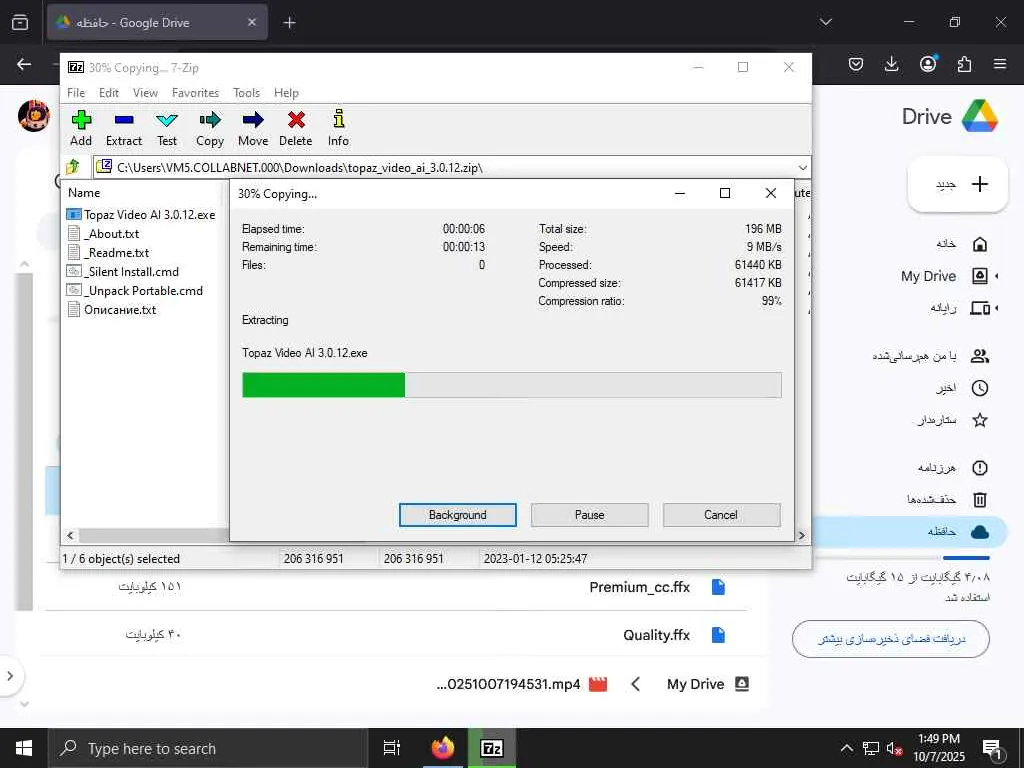
Task: Open the browser Downloads icon
Action: coord(891,64)
